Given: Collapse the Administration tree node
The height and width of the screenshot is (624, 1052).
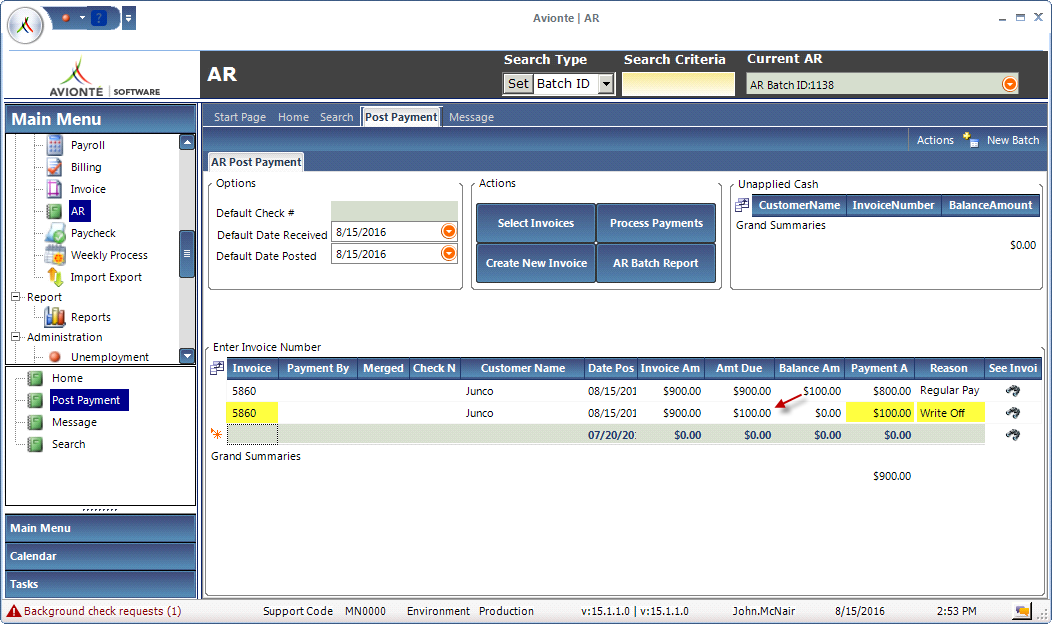Looking at the screenshot, I should pyautogui.click(x=16, y=337).
